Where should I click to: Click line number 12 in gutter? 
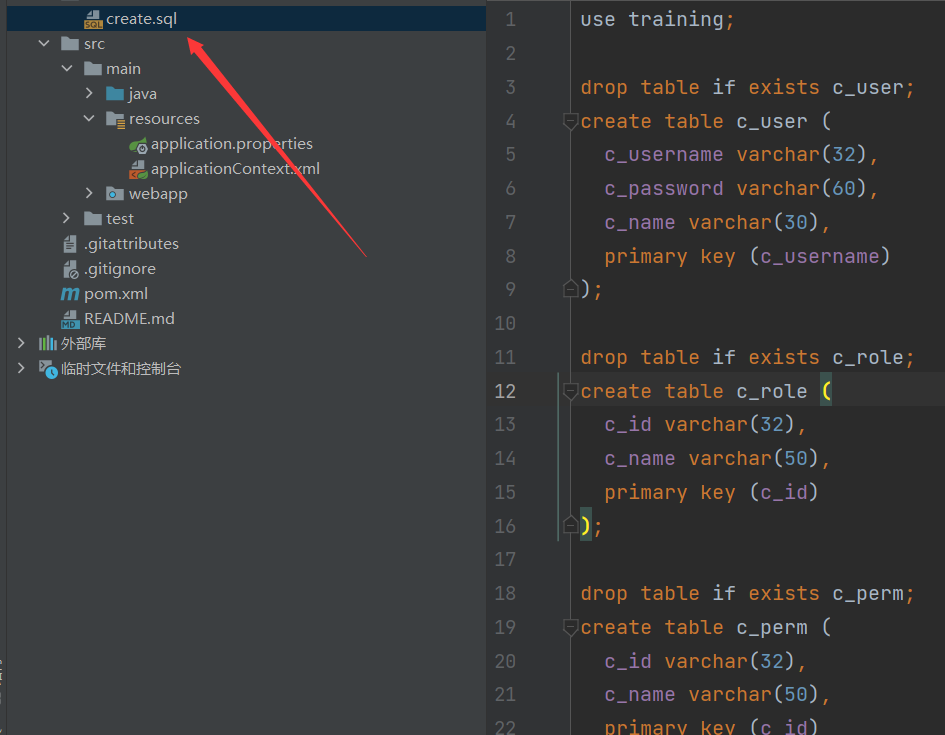505,391
